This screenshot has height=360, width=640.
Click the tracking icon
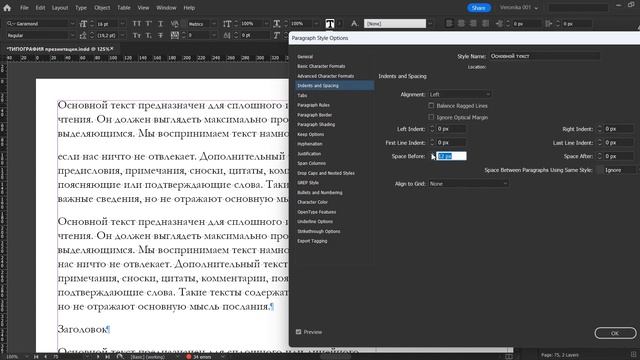click(175, 36)
